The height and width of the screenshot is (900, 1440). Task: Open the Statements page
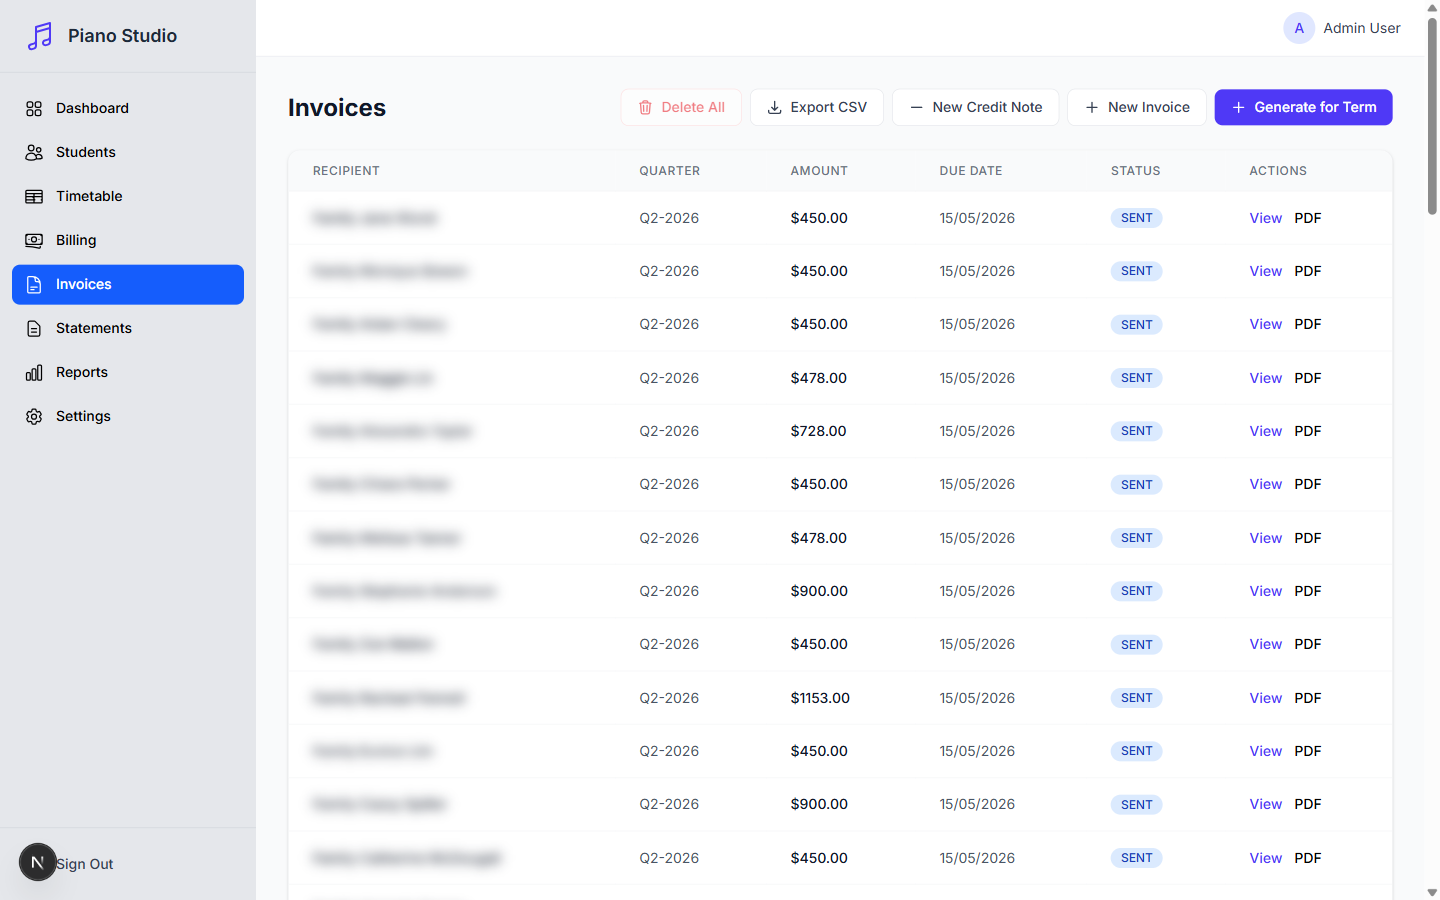128,328
